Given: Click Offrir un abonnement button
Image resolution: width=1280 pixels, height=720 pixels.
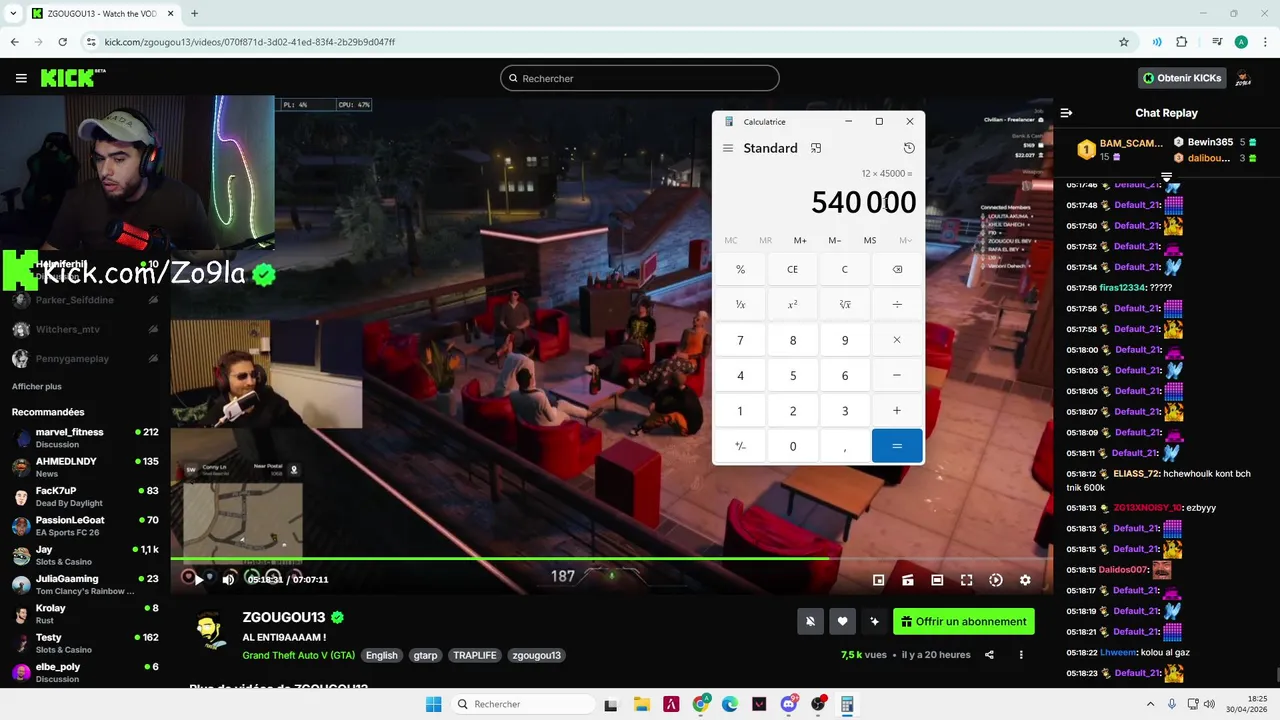Looking at the screenshot, I should pos(964,621).
